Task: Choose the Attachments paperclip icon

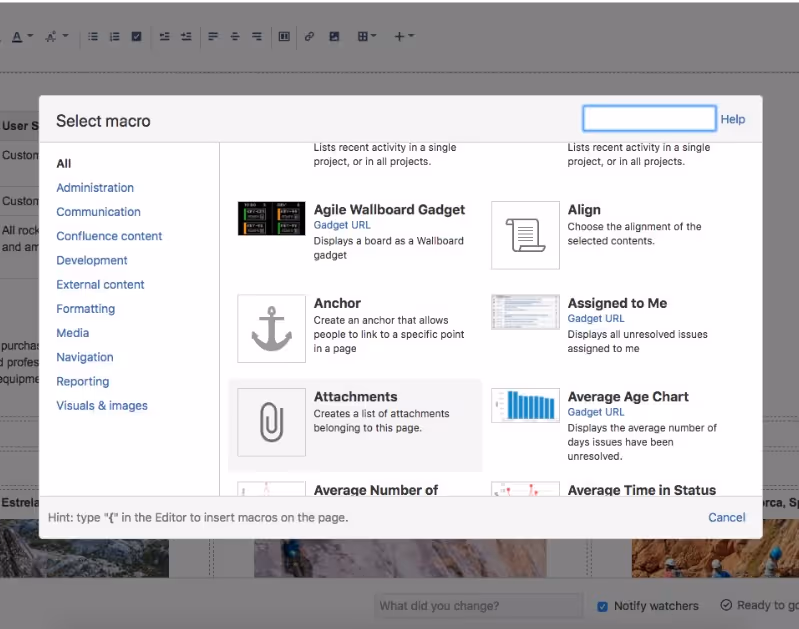Action: coord(272,422)
